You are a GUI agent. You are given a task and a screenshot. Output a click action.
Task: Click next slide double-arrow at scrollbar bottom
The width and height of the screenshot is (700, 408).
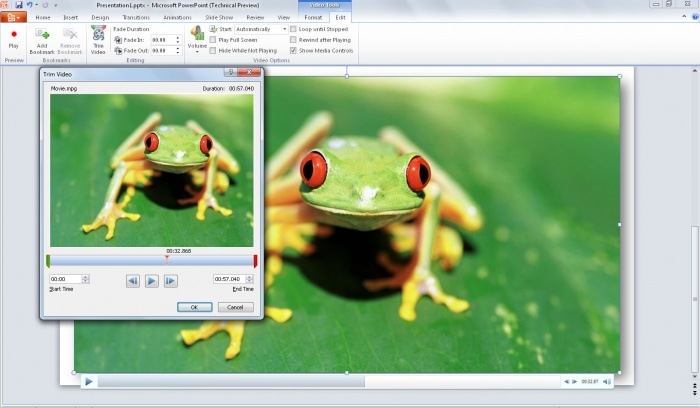coord(695,392)
